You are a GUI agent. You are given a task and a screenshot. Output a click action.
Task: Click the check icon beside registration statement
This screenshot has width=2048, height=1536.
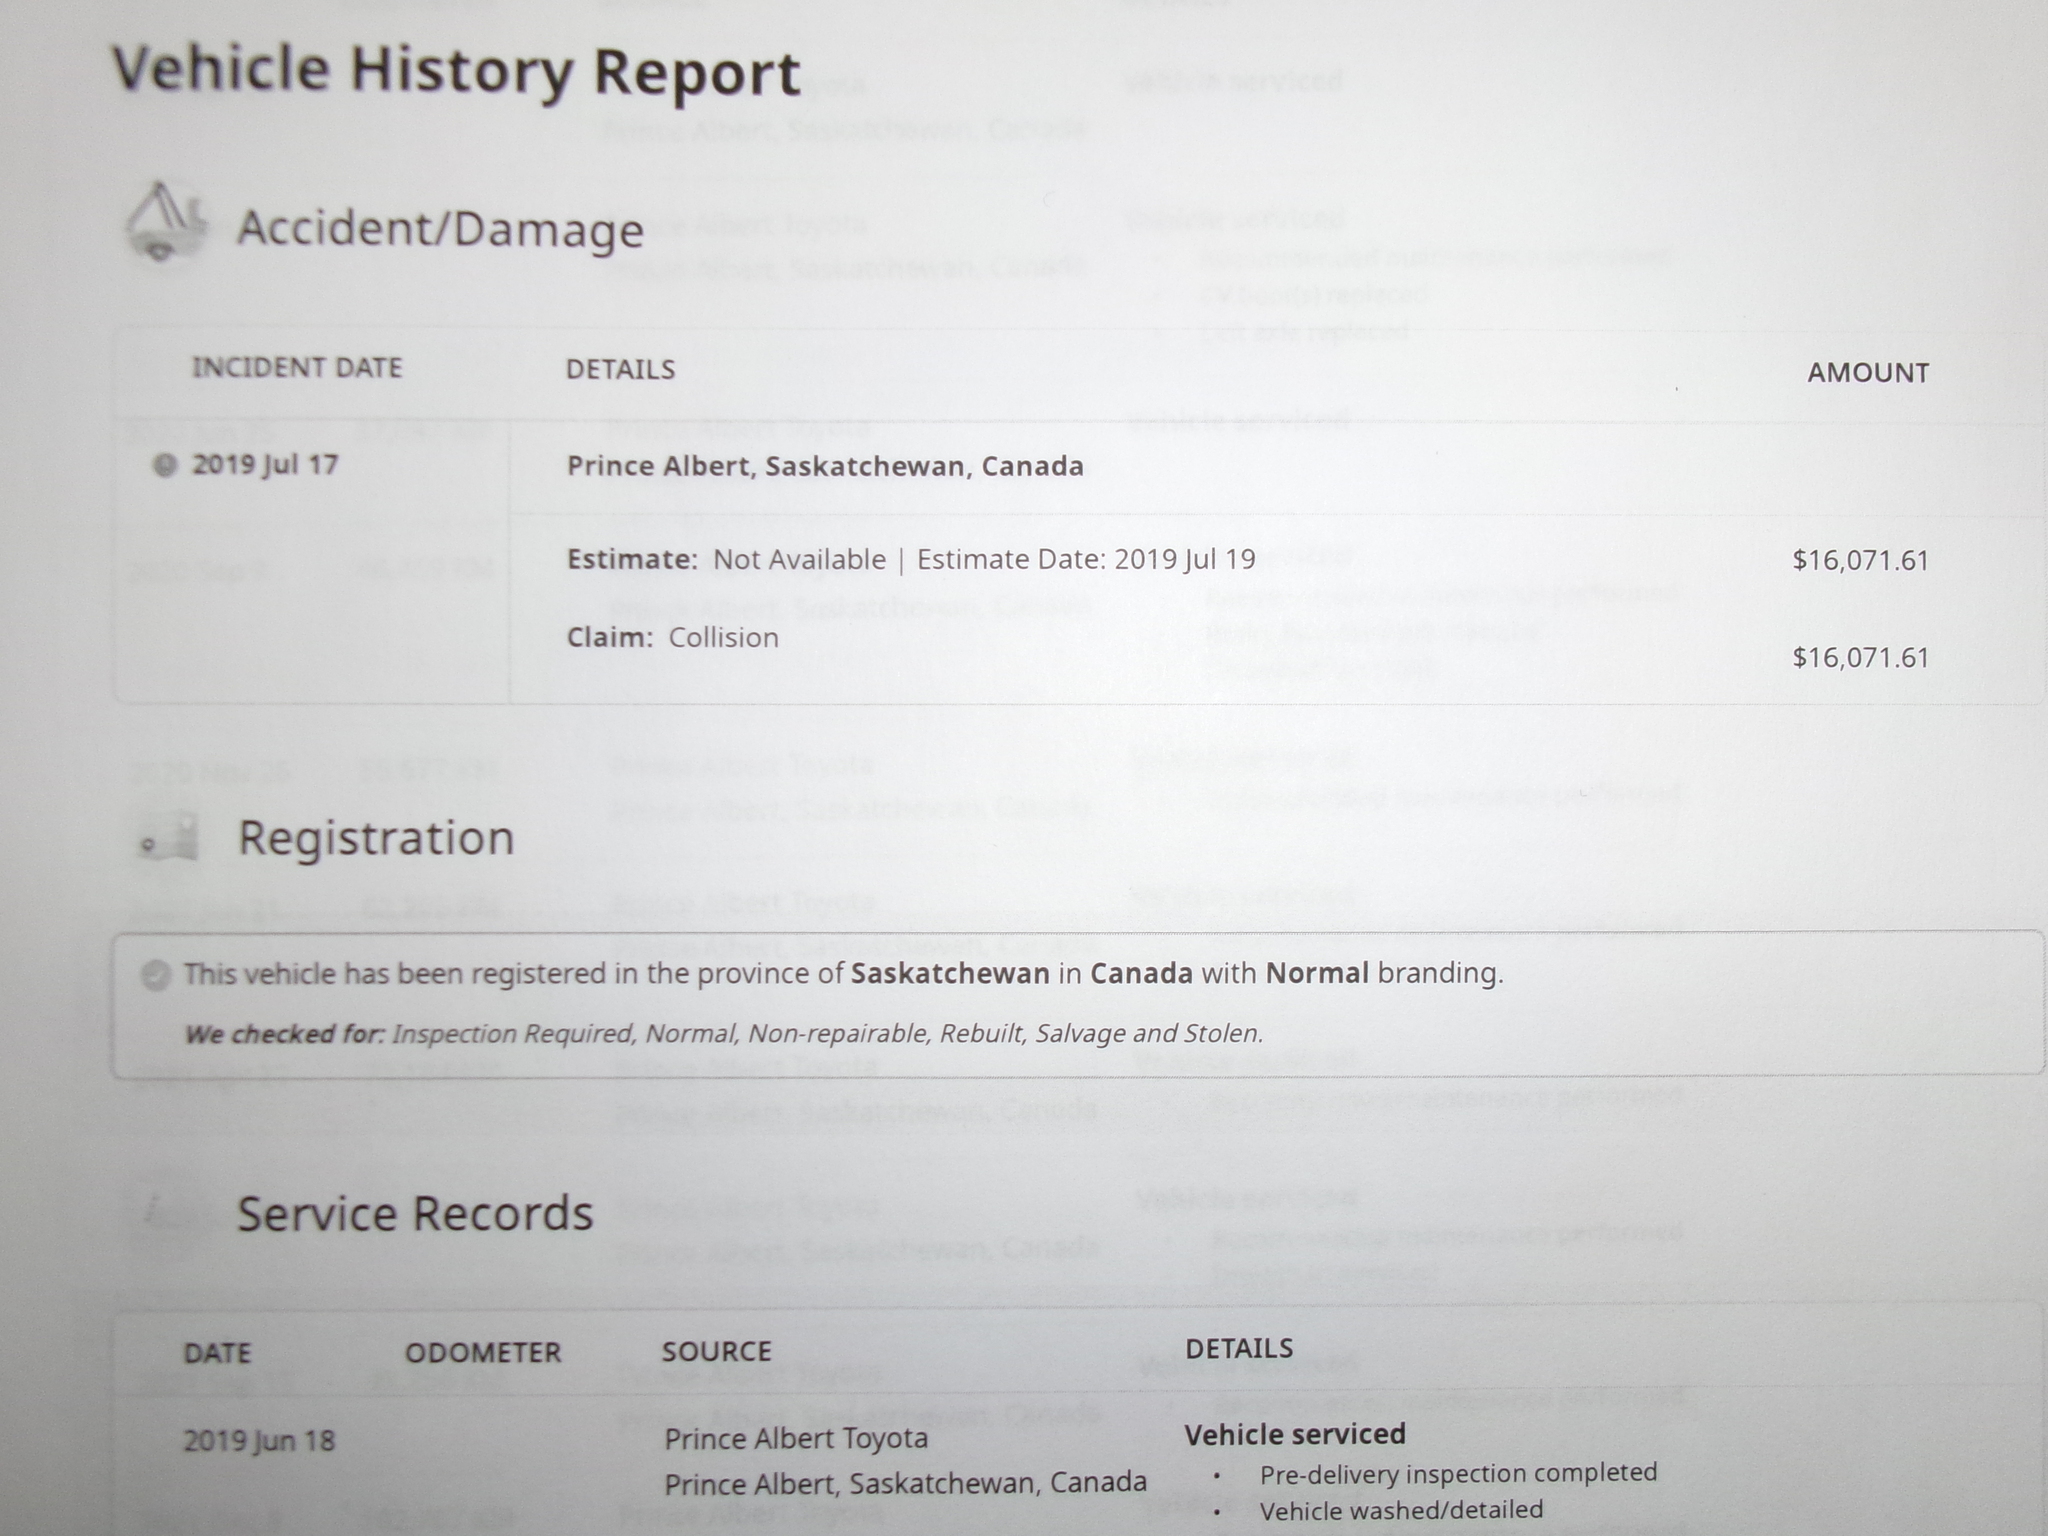[x=156, y=974]
